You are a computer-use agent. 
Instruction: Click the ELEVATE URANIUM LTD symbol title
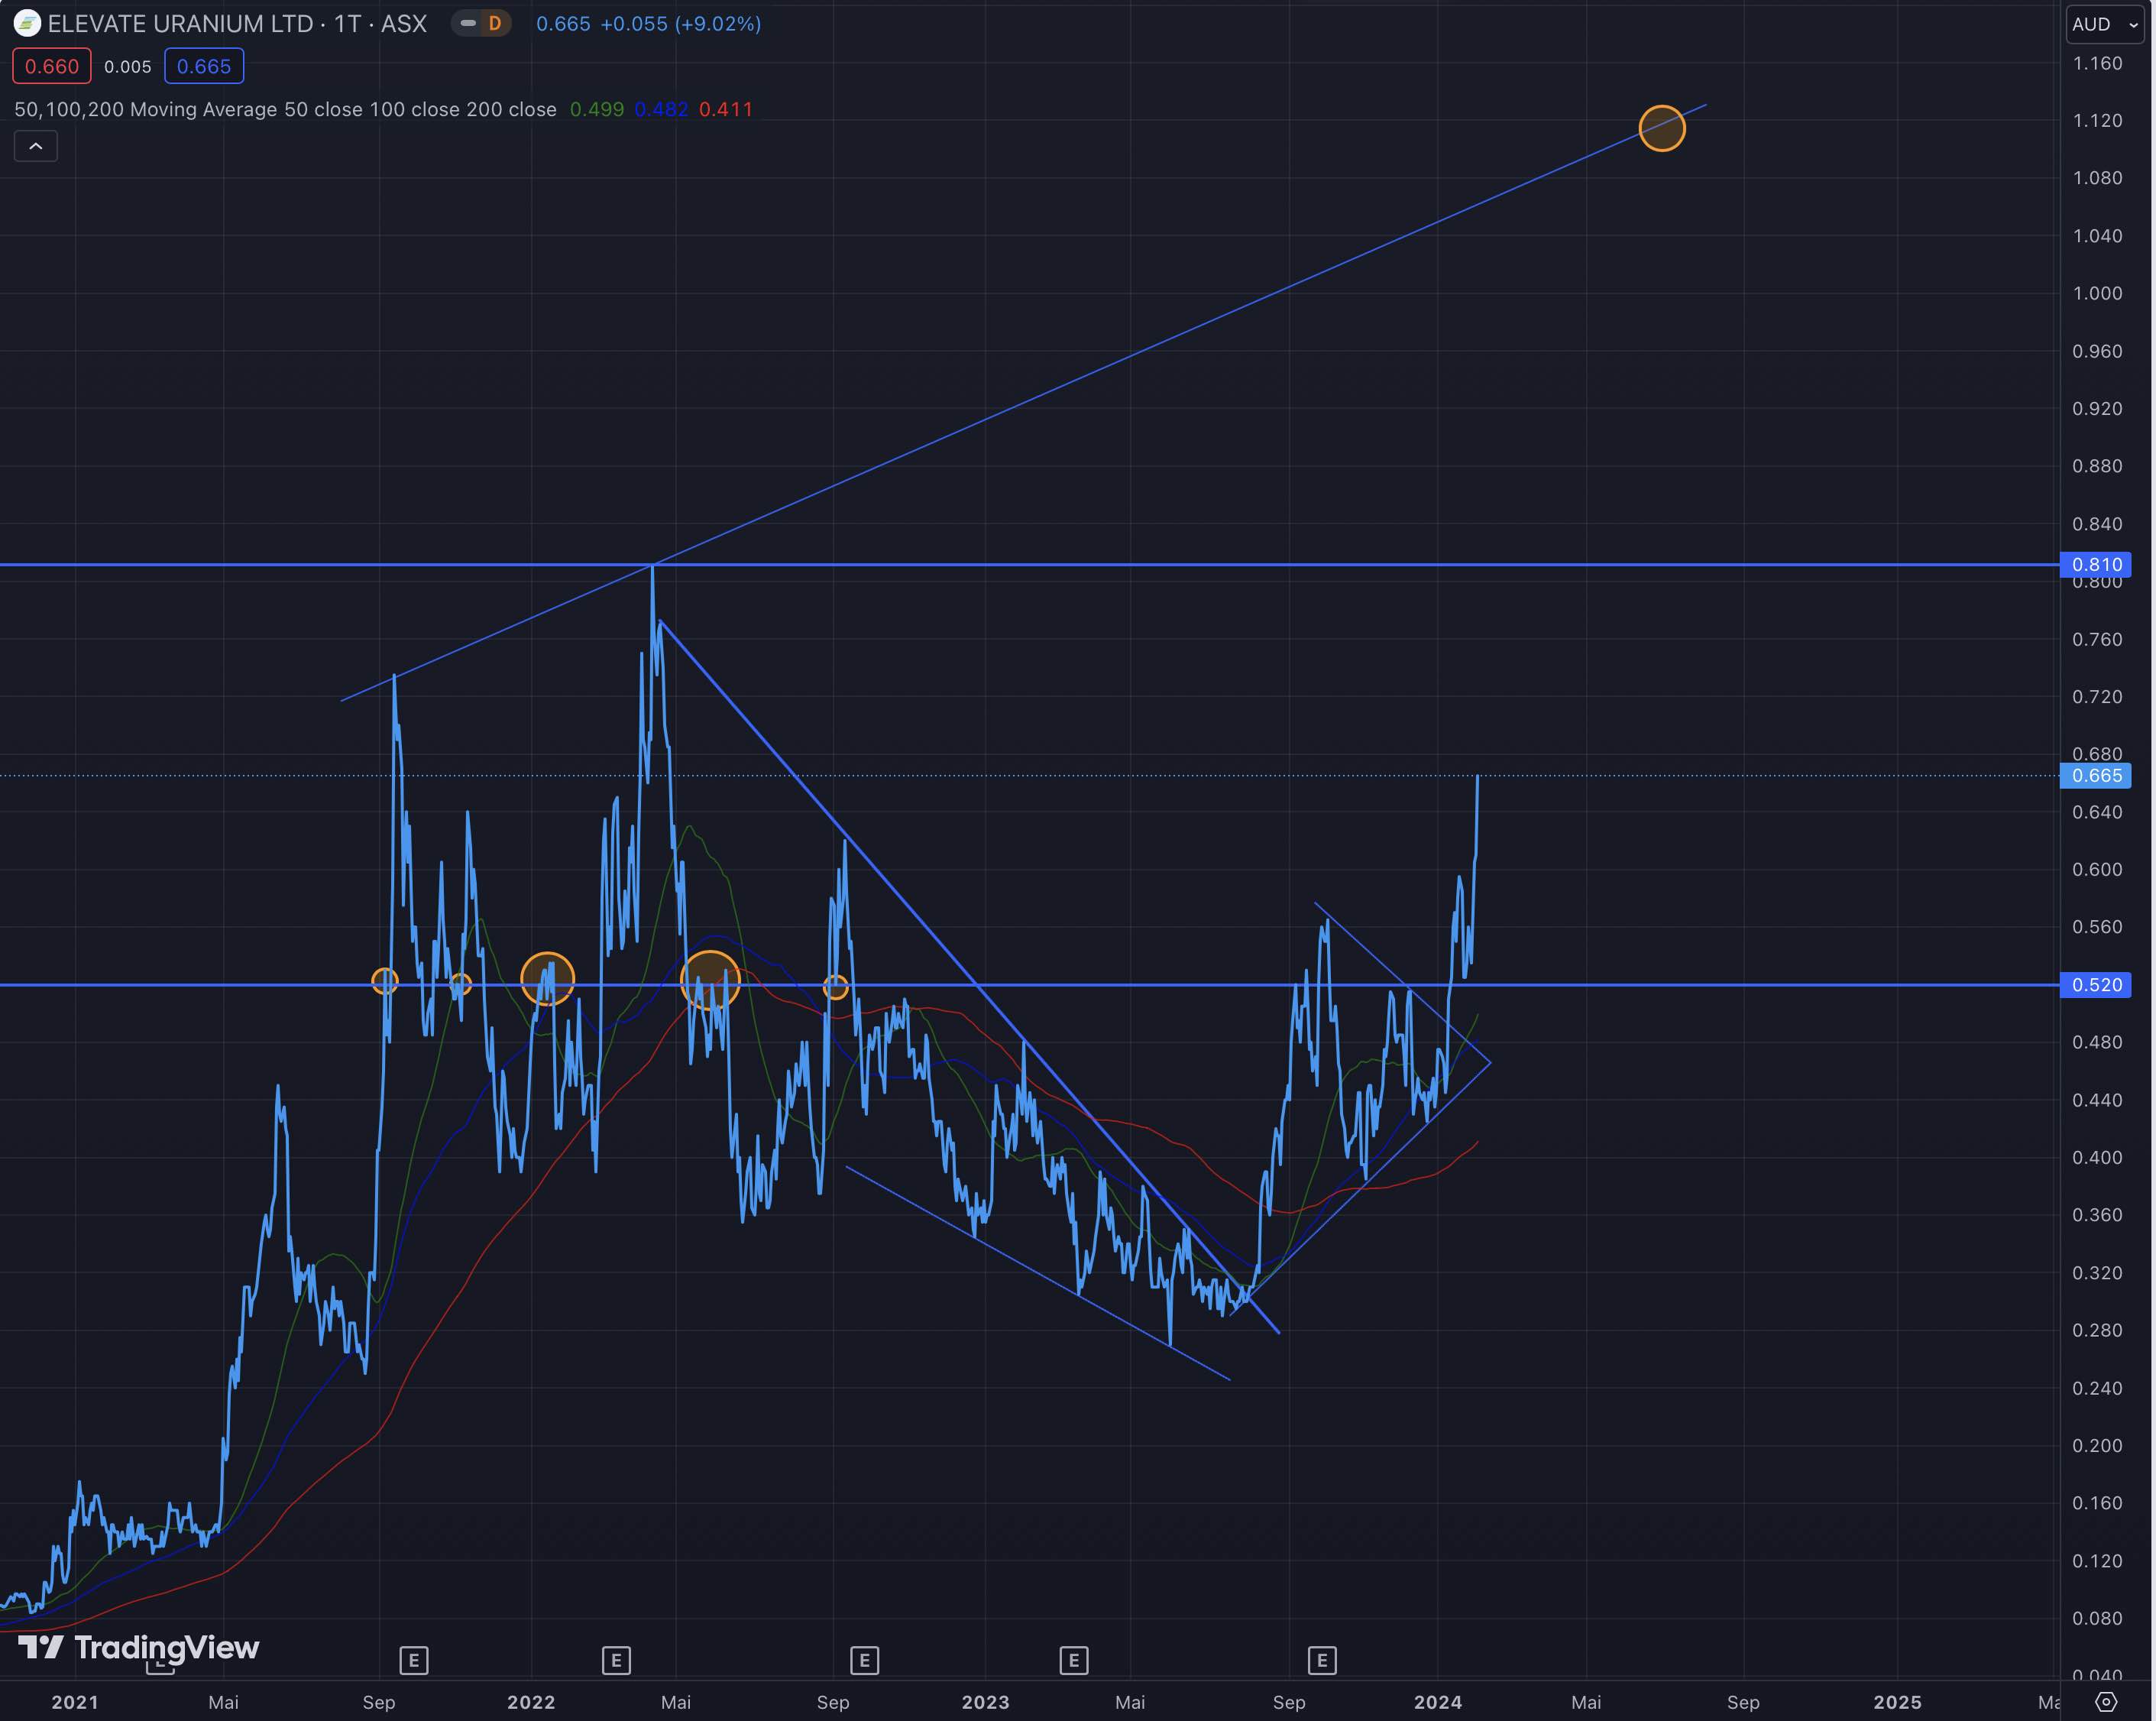click(237, 23)
